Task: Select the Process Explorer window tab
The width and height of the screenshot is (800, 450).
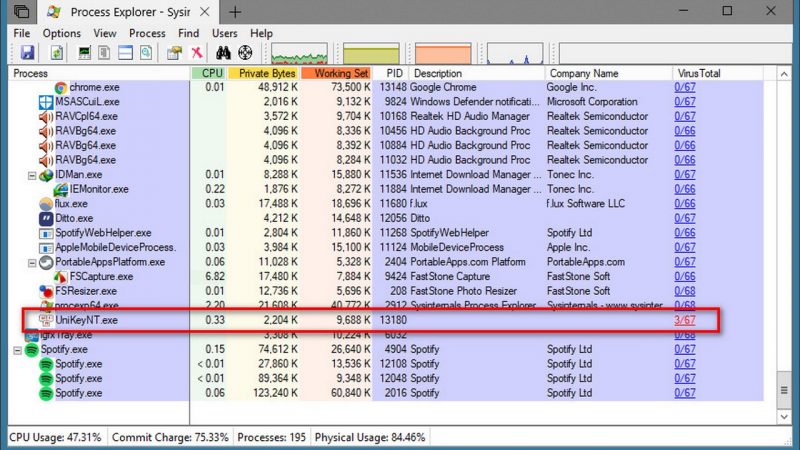Action: coord(129,12)
